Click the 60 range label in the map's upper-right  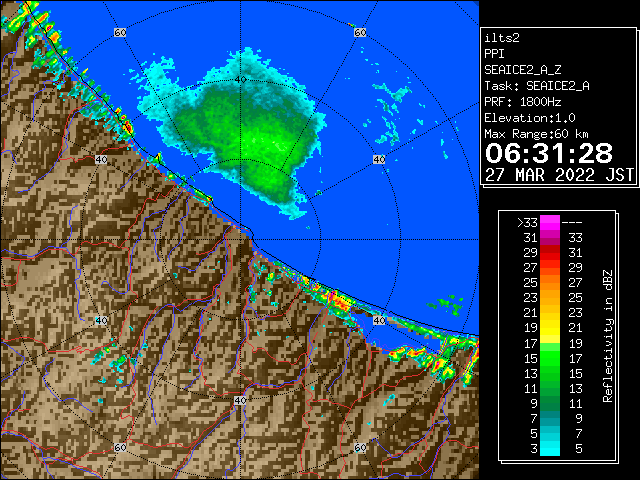click(x=360, y=32)
